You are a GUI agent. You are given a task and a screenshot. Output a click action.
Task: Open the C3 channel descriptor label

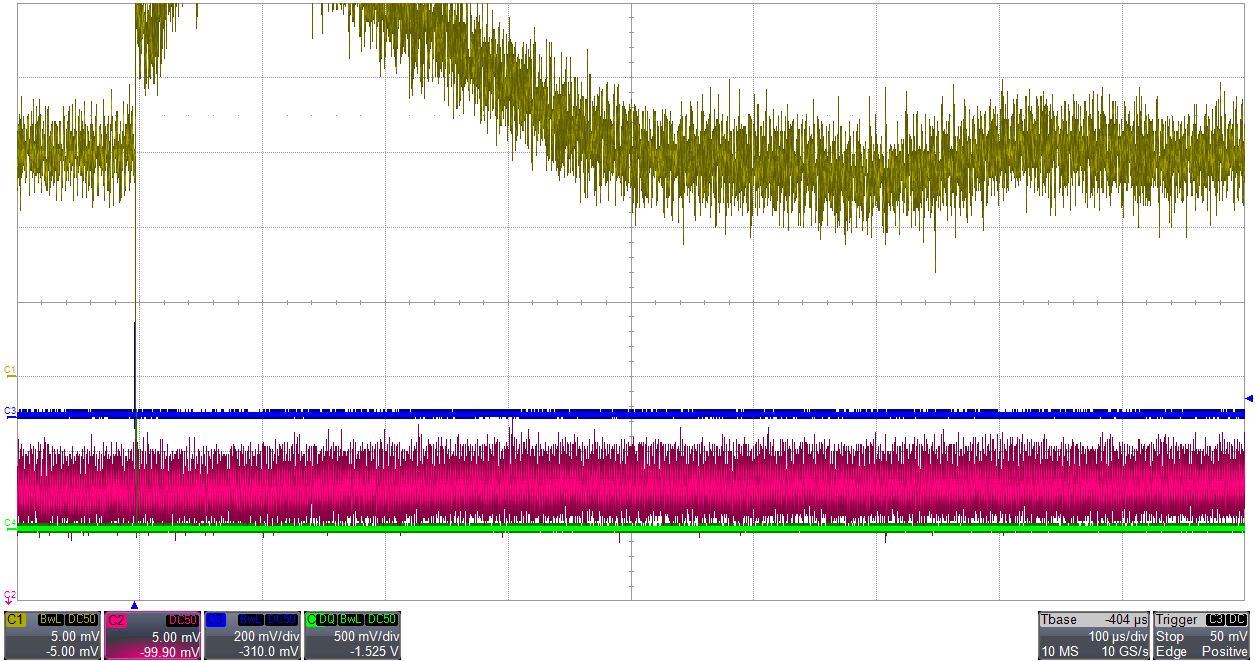pos(215,620)
